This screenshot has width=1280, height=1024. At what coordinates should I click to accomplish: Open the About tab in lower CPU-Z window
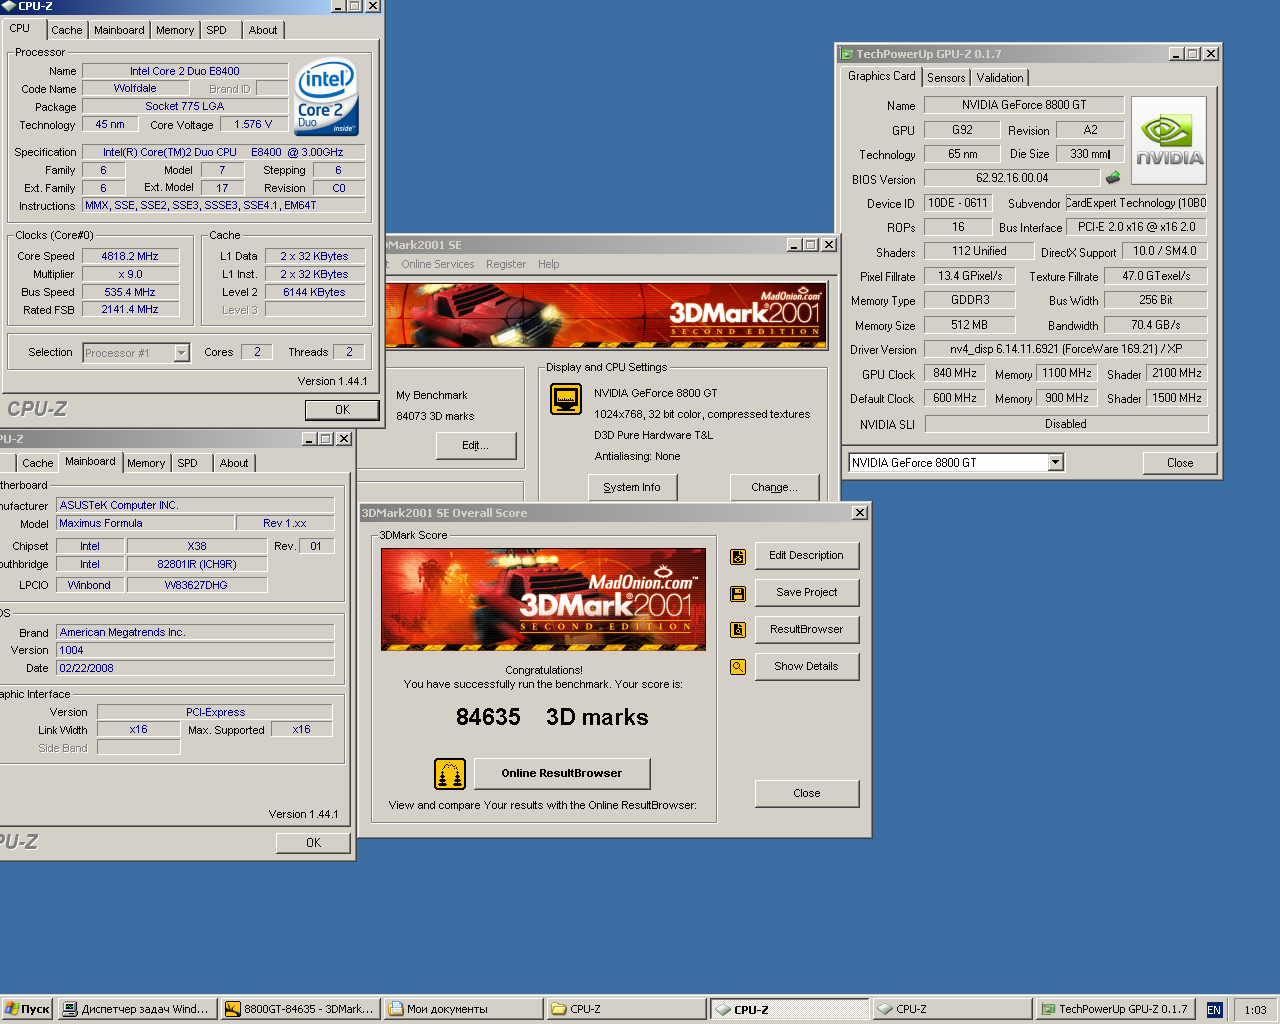(x=234, y=463)
